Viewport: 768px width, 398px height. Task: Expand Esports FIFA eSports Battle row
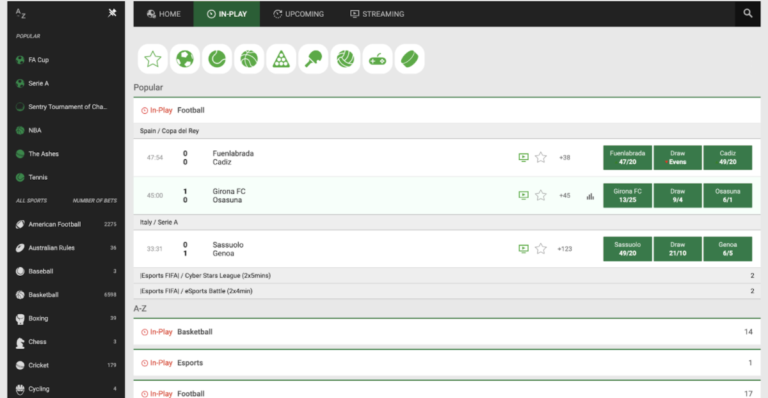tap(447, 291)
